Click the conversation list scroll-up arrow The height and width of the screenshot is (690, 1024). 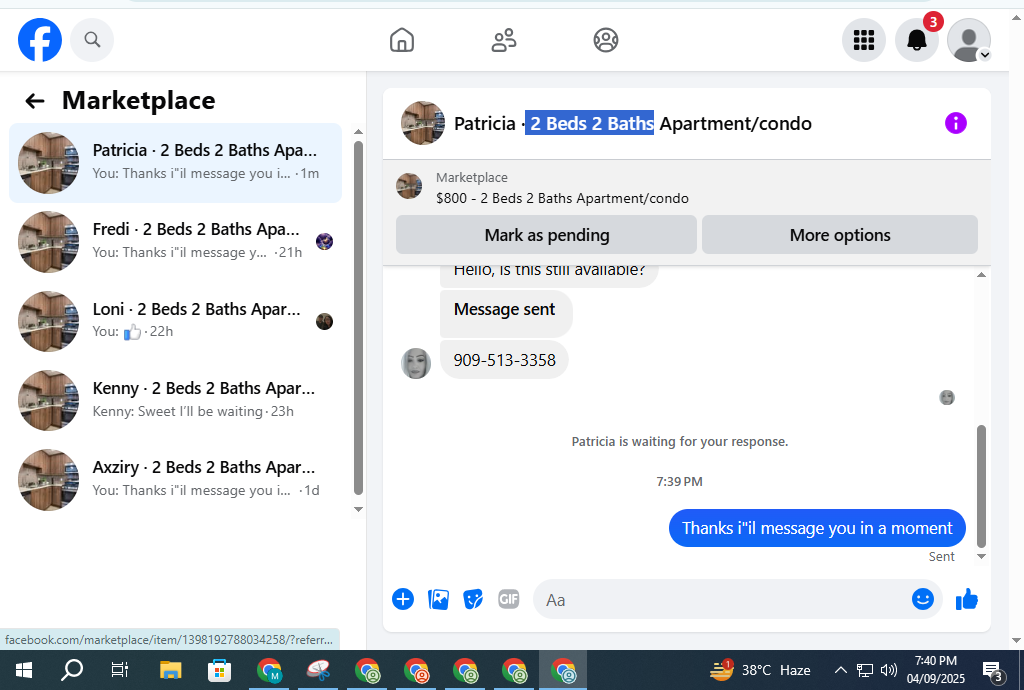point(358,132)
